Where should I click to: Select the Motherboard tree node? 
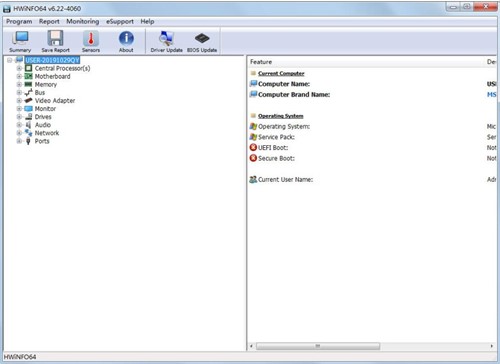[x=53, y=76]
